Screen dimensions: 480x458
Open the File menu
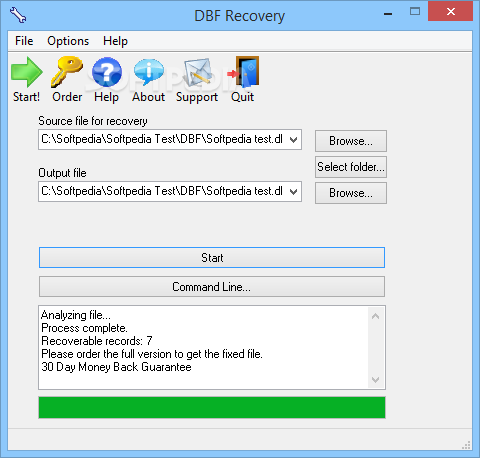click(24, 41)
